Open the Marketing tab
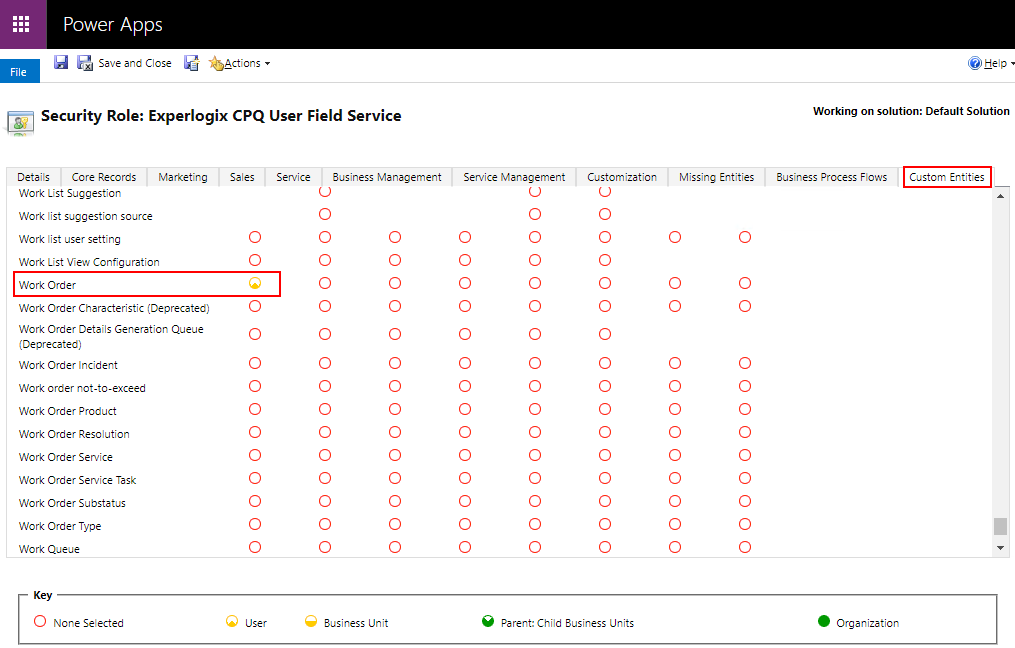1015x648 pixels. point(183,177)
